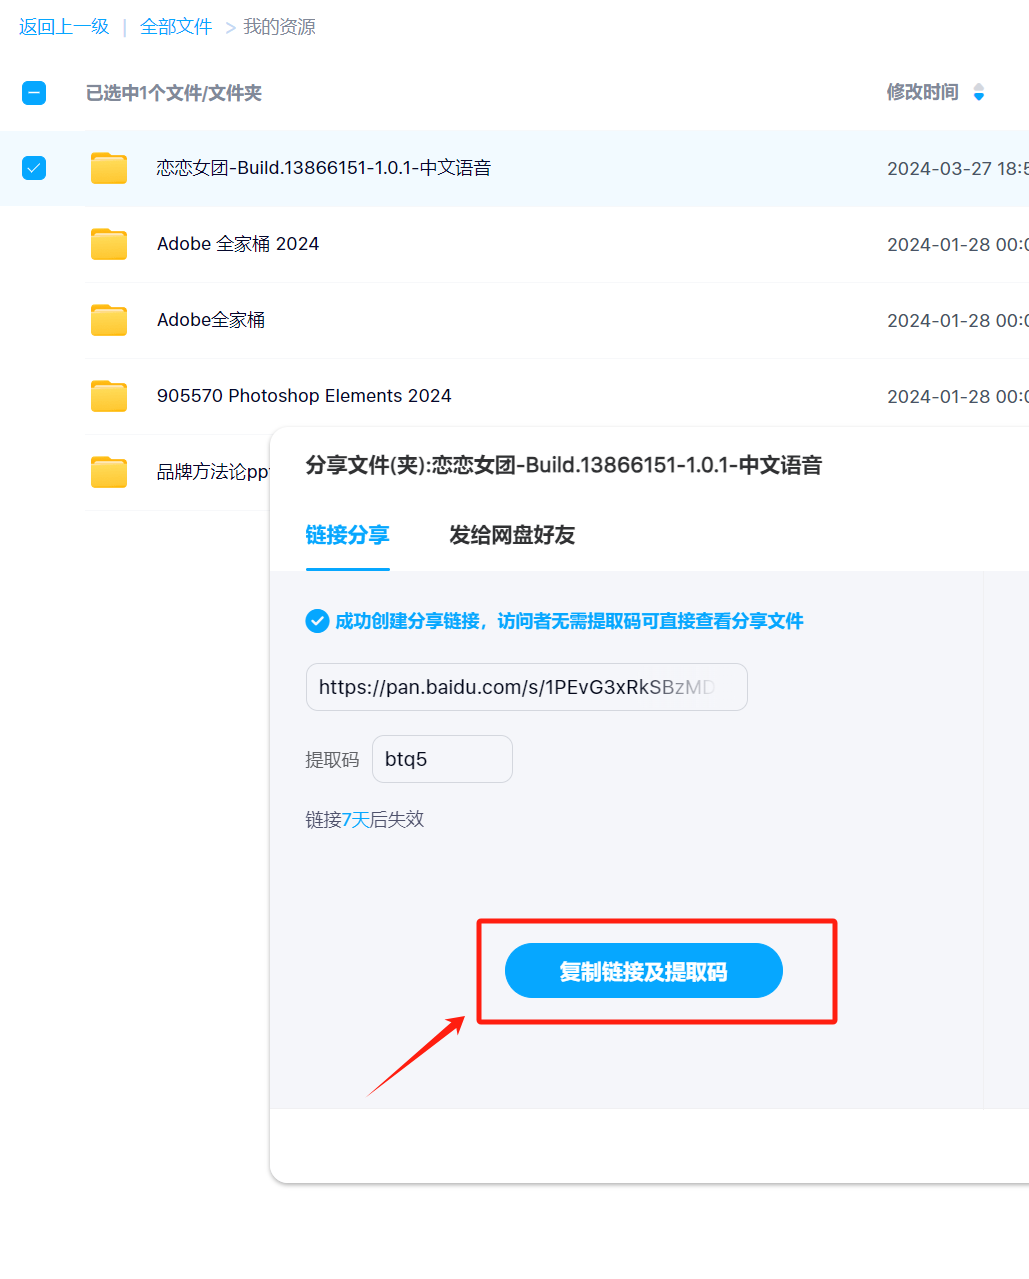Click the success checkmark icon

(317, 621)
